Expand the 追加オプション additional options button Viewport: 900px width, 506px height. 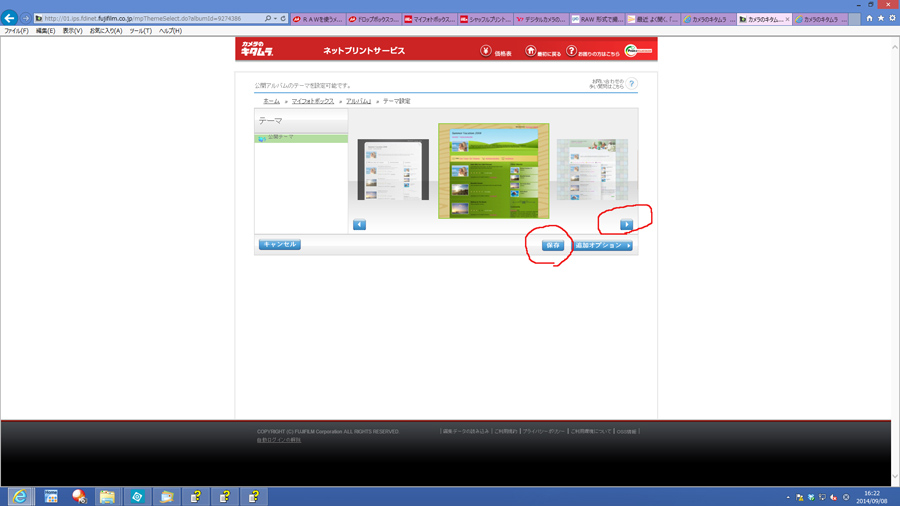[x=603, y=245]
